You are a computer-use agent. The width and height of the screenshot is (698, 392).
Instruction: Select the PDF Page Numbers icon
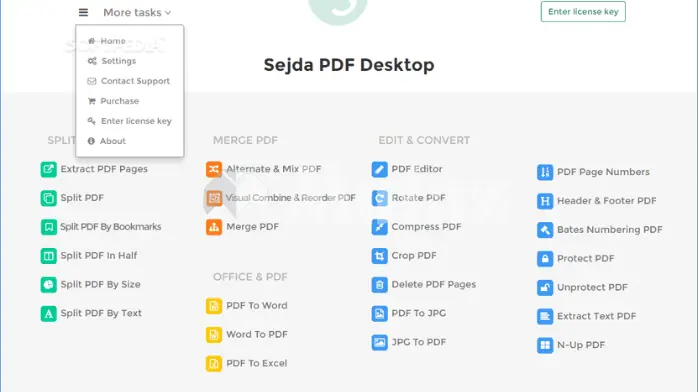(545, 172)
